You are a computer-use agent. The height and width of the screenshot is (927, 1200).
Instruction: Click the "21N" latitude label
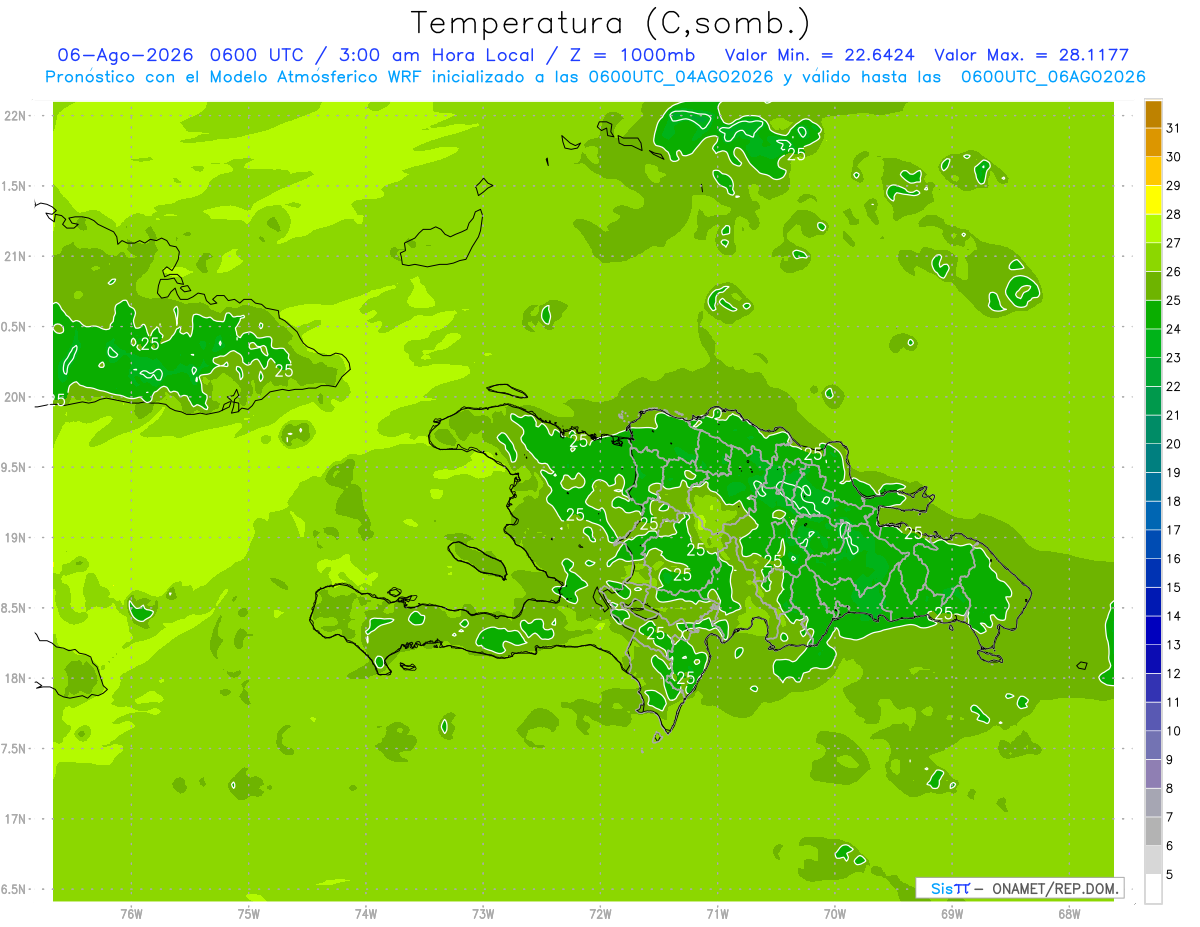[x=16, y=256]
